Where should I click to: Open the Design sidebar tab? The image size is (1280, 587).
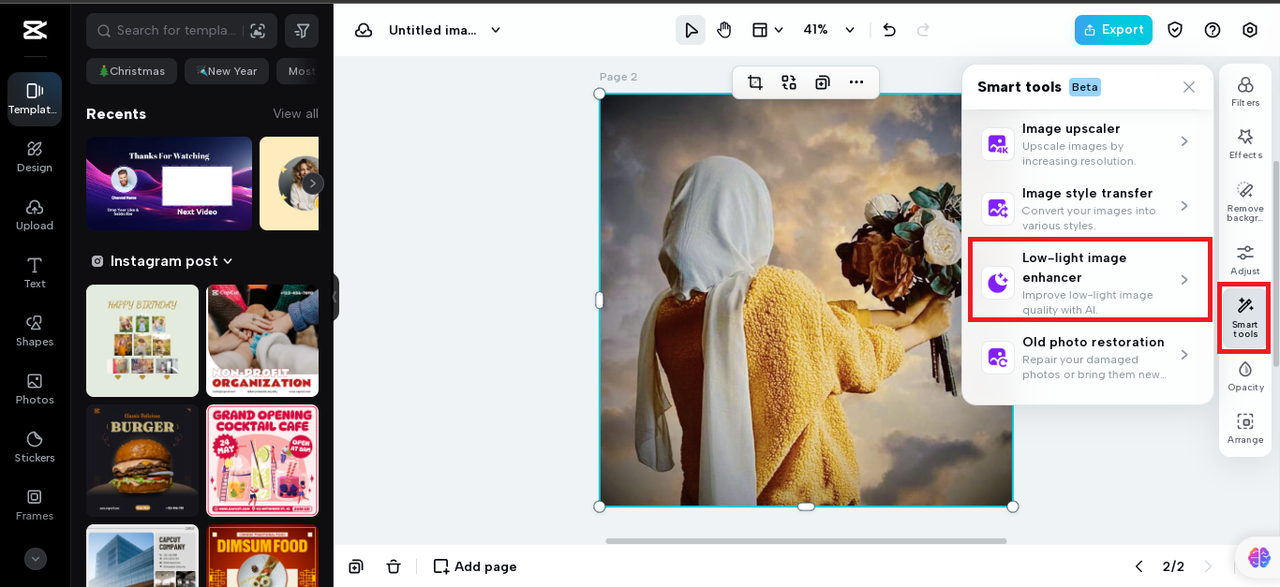tap(35, 157)
